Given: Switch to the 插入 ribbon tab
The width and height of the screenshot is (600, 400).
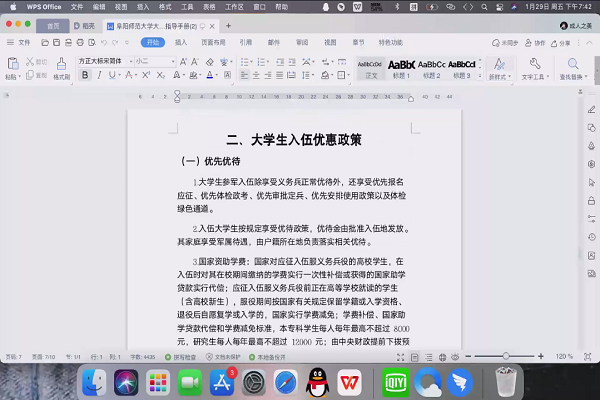Looking at the screenshot, I should 181,43.
